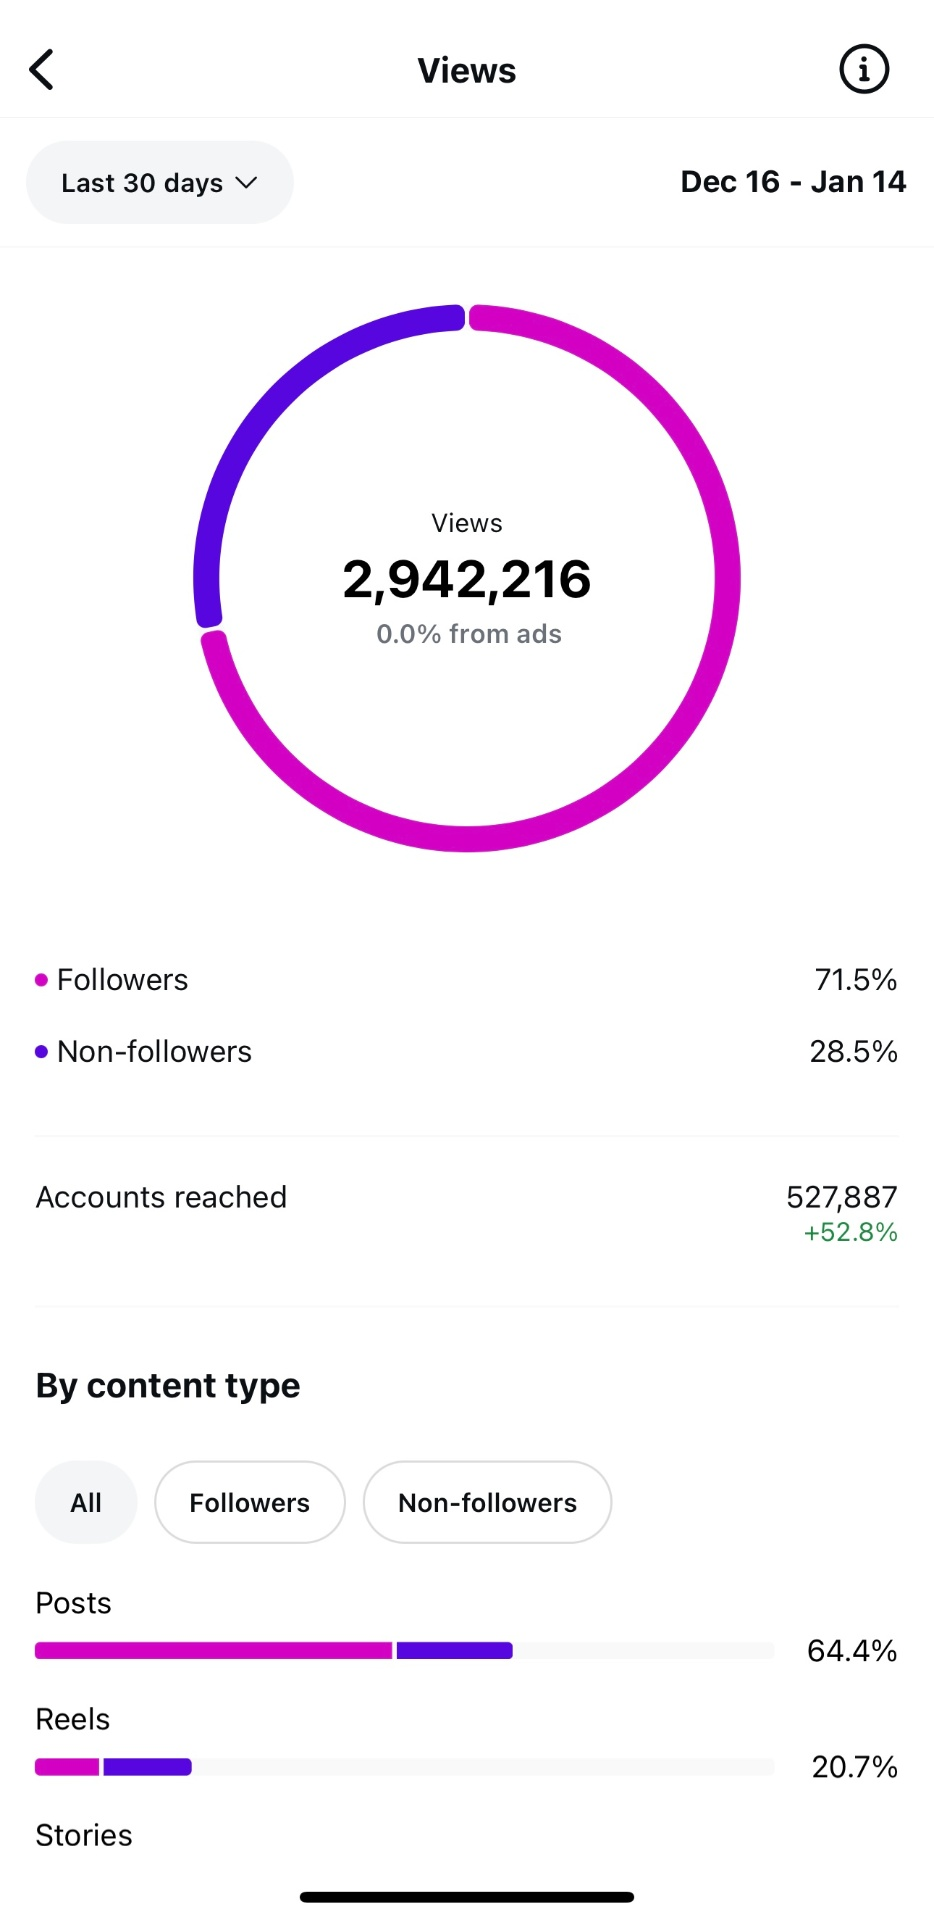Select the All filter chip
Screen dimensions: 934x1920
point(85,1502)
